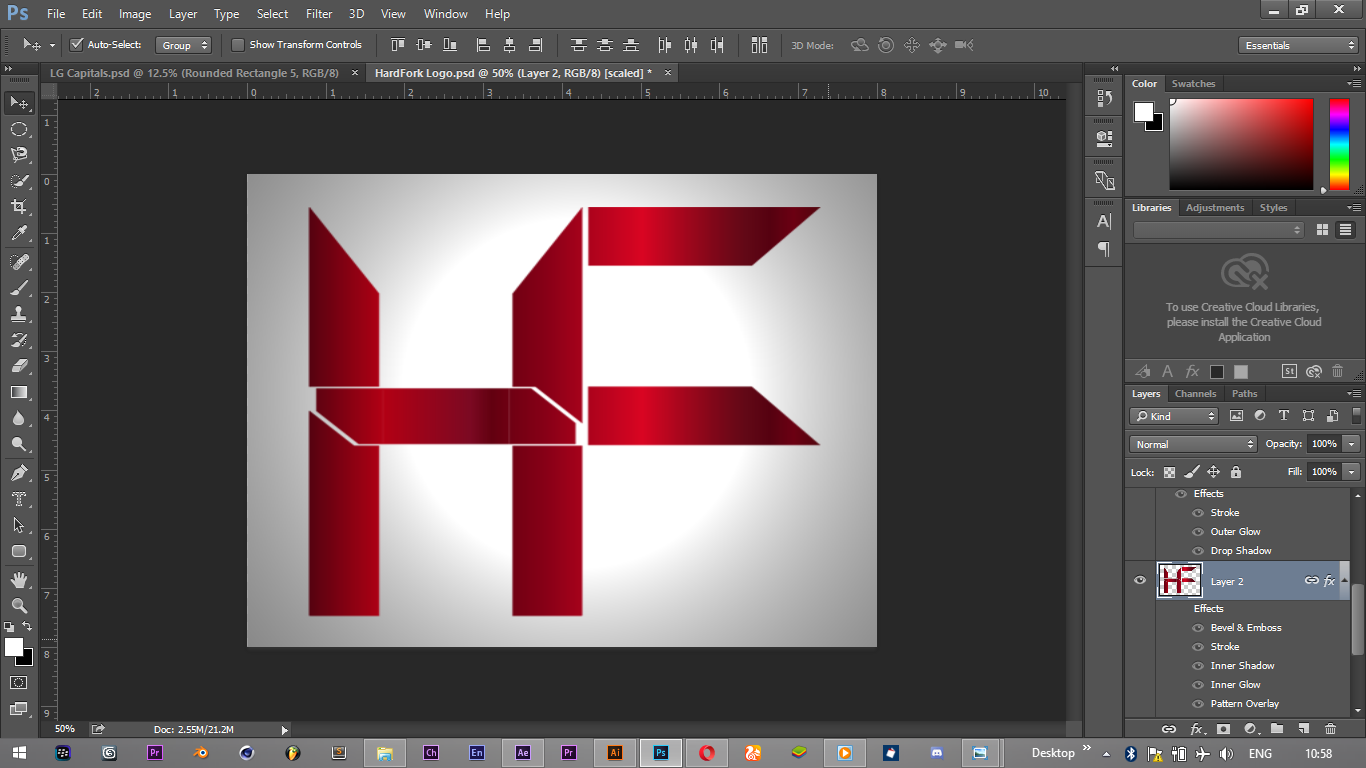1366x768 pixels.
Task: Select the Eraser tool
Action: click(x=19, y=366)
